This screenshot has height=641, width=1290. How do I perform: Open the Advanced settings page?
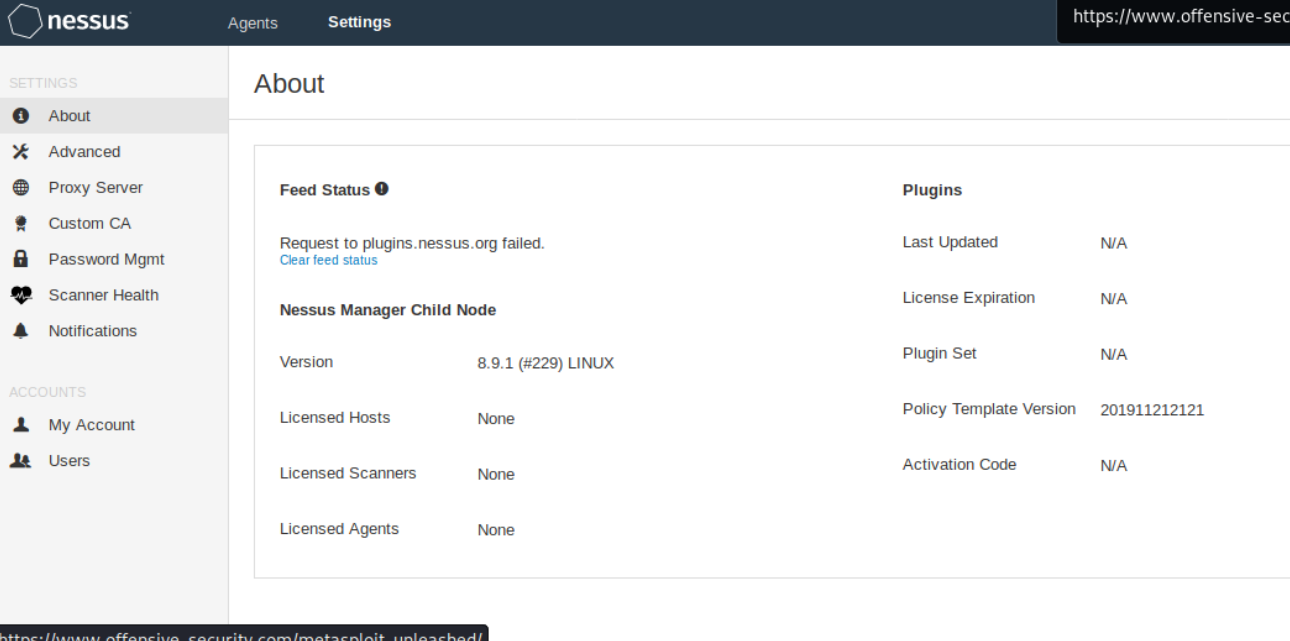(x=84, y=152)
